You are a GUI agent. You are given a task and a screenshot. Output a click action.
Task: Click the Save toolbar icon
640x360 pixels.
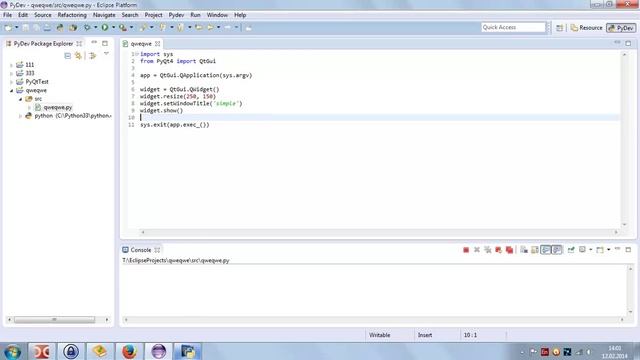[x=26, y=27]
